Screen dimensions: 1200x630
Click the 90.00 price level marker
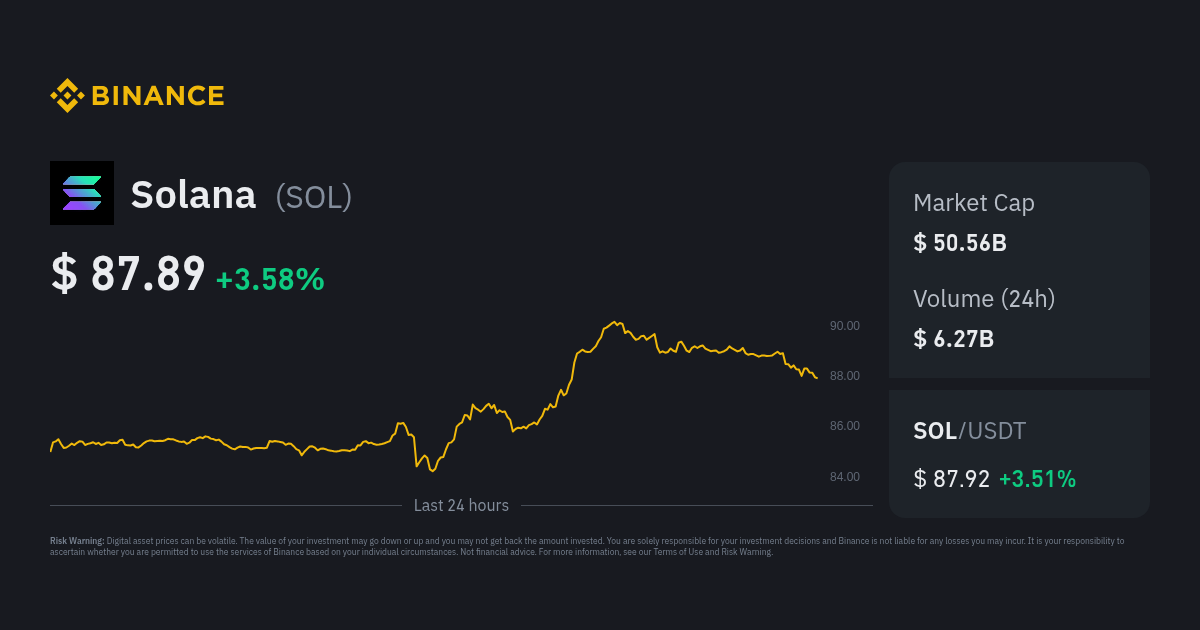pyautogui.click(x=844, y=325)
